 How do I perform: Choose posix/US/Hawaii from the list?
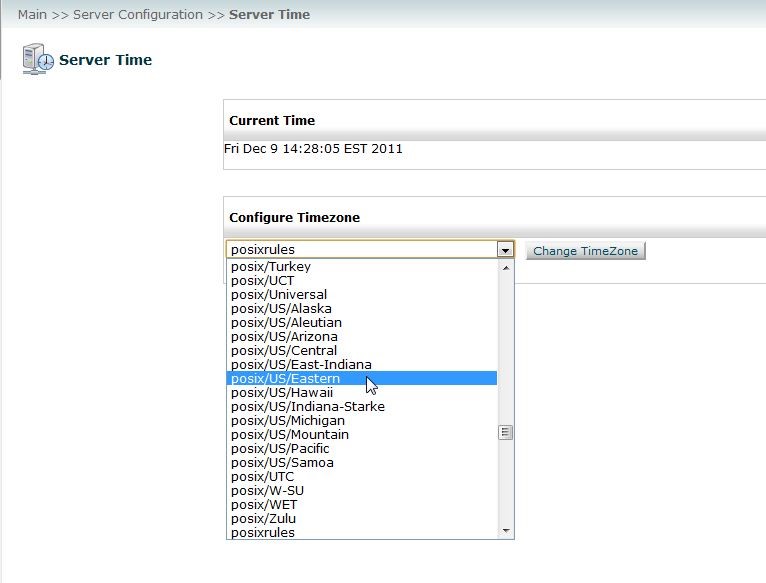coord(362,392)
